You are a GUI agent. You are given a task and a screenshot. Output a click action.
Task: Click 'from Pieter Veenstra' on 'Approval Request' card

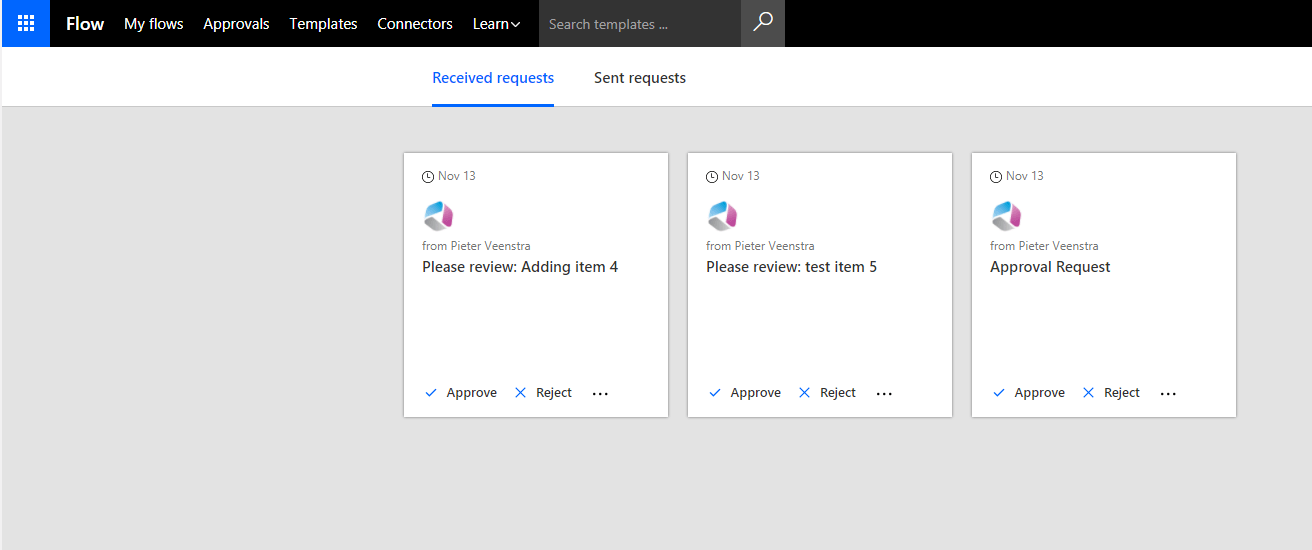[x=1044, y=246]
